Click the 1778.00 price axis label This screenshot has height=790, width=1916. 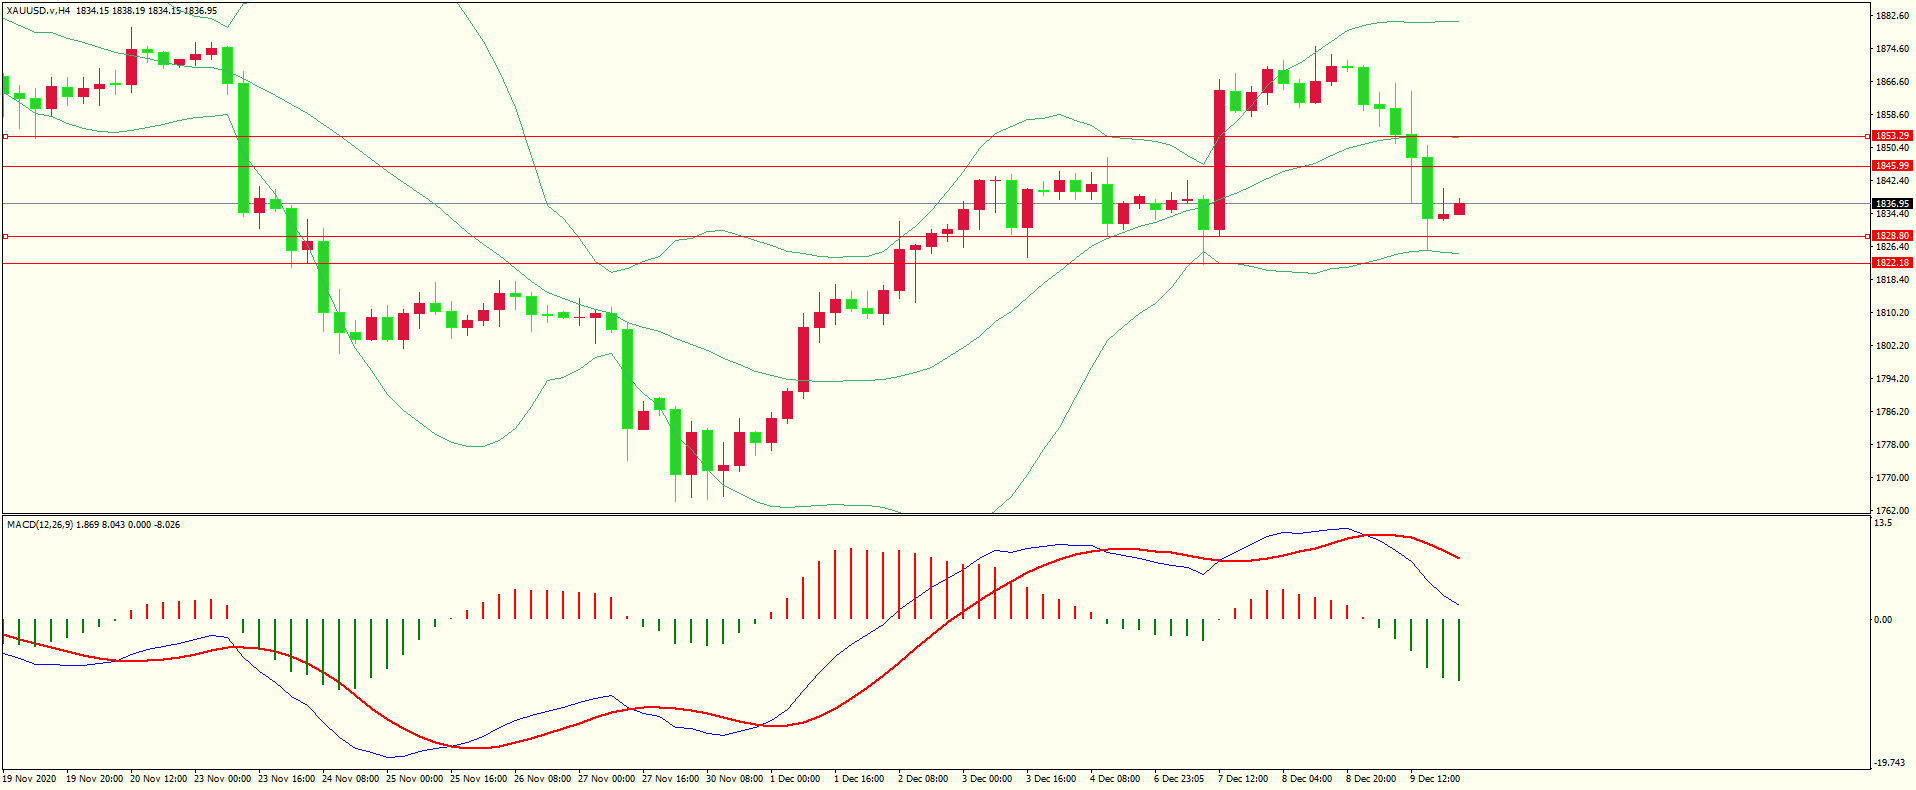point(1893,445)
